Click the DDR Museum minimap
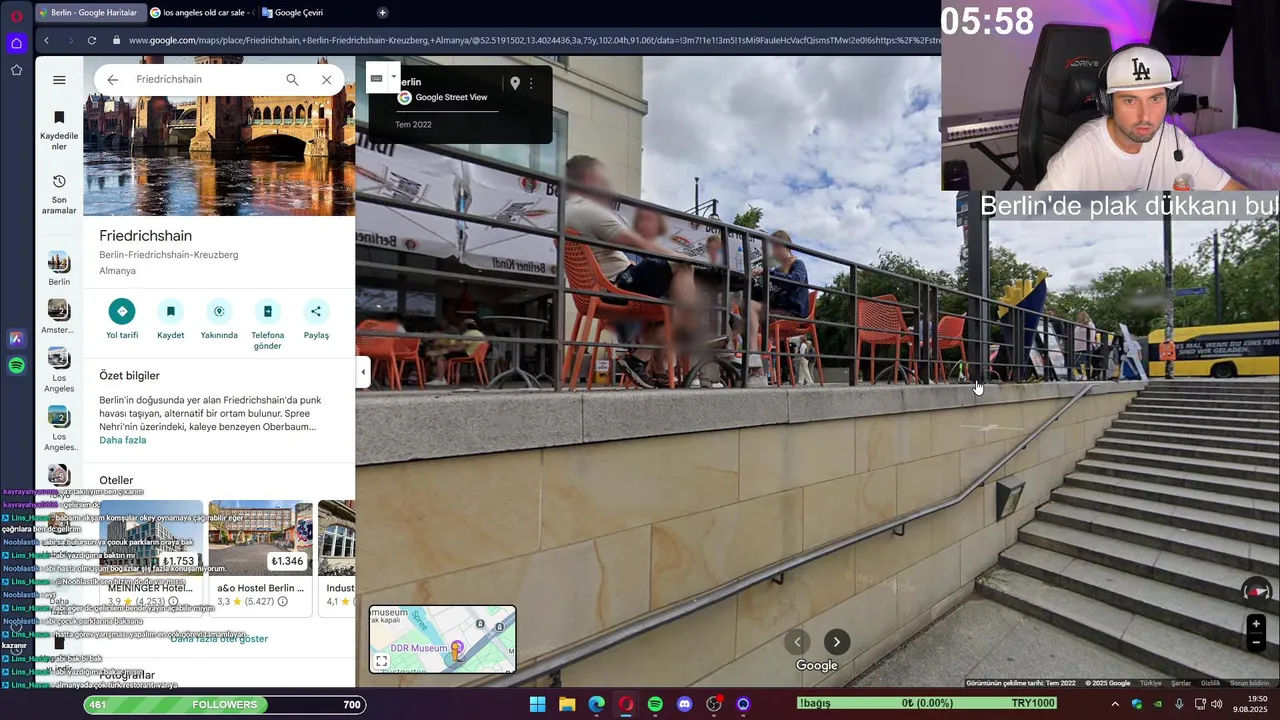Image resolution: width=1280 pixels, height=720 pixels. (x=443, y=639)
